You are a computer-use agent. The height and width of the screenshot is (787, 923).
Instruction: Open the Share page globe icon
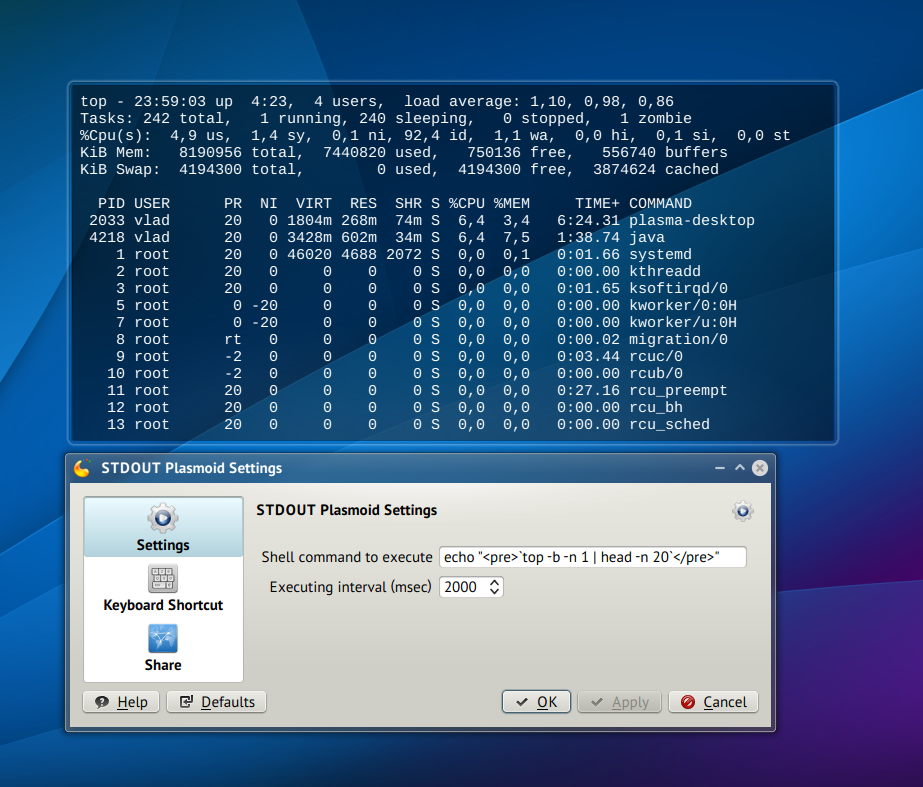163,639
